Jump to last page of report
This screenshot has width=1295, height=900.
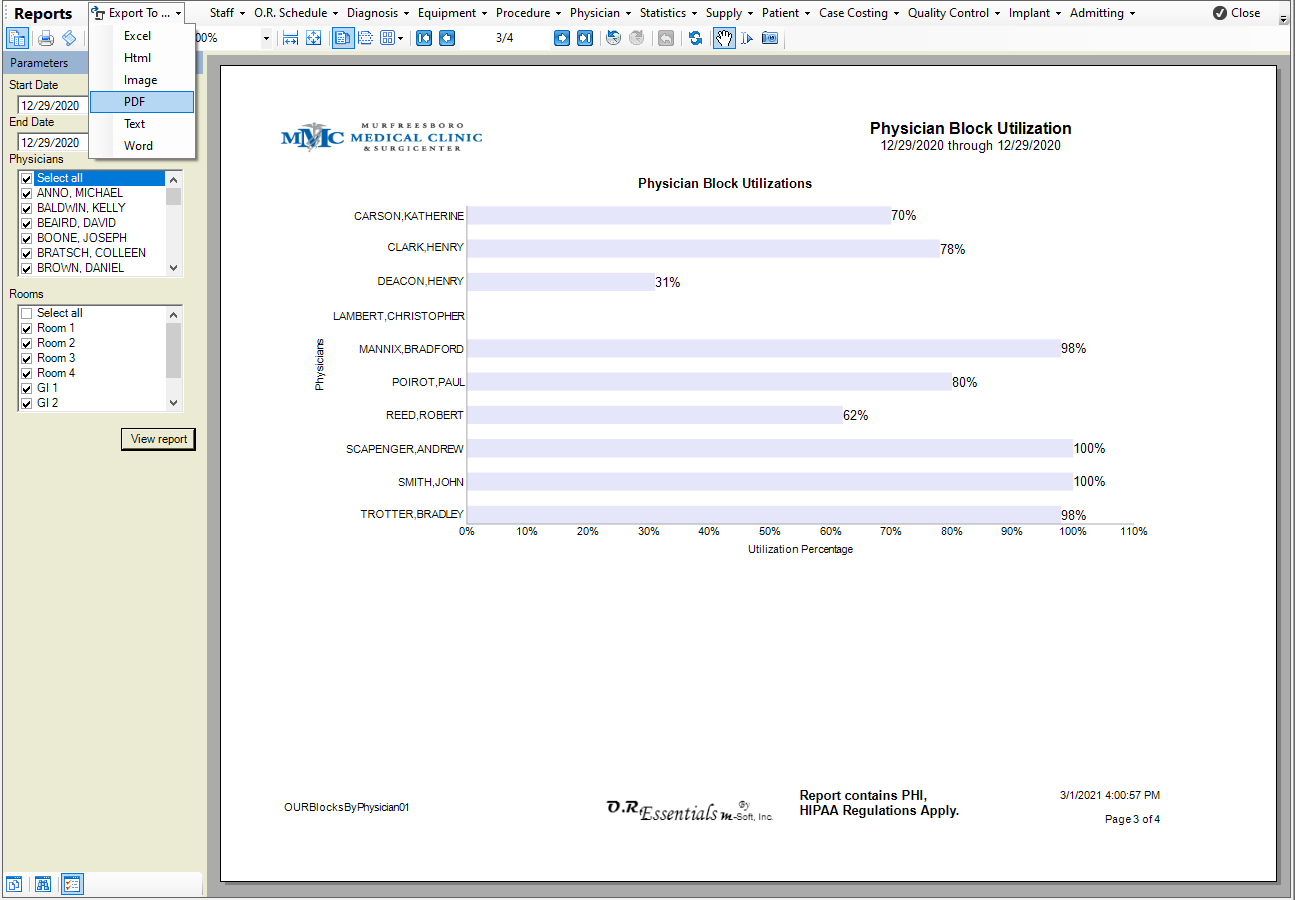585,38
